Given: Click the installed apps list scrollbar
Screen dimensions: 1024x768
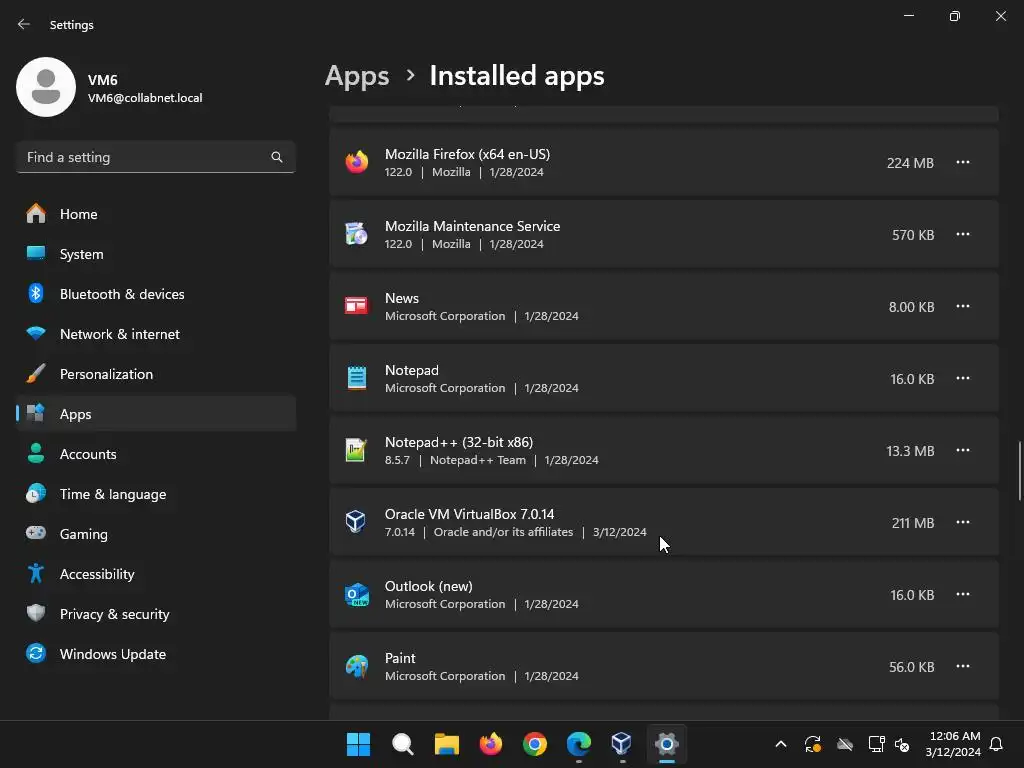Looking at the screenshot, I should pyautogui.click(x=1019, y=470).
